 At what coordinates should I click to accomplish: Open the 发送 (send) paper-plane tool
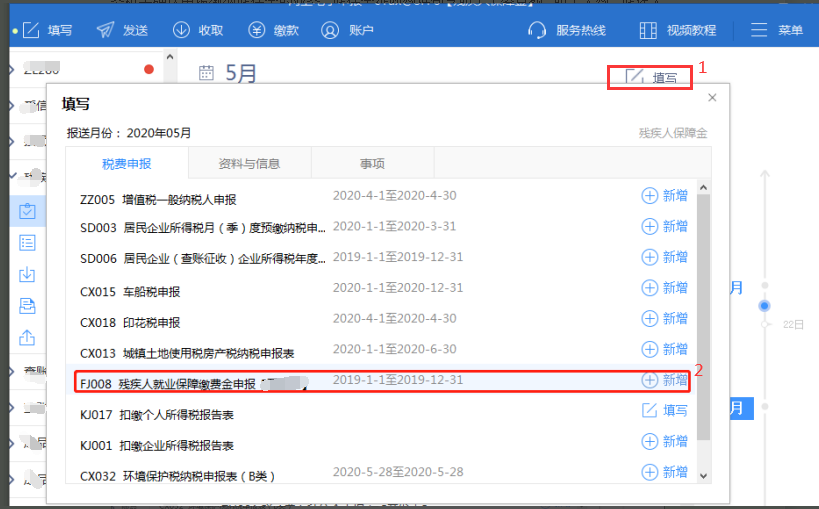122,30
